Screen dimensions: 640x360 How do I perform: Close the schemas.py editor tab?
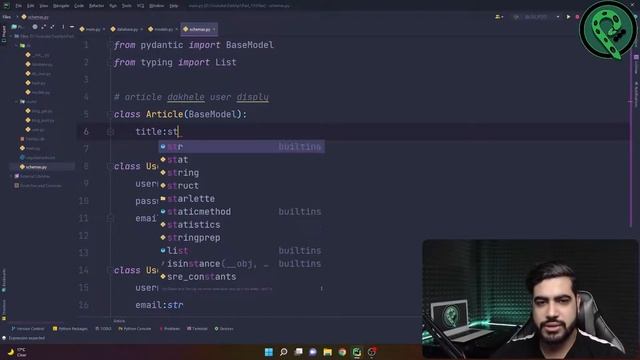(x=214, y=29)
